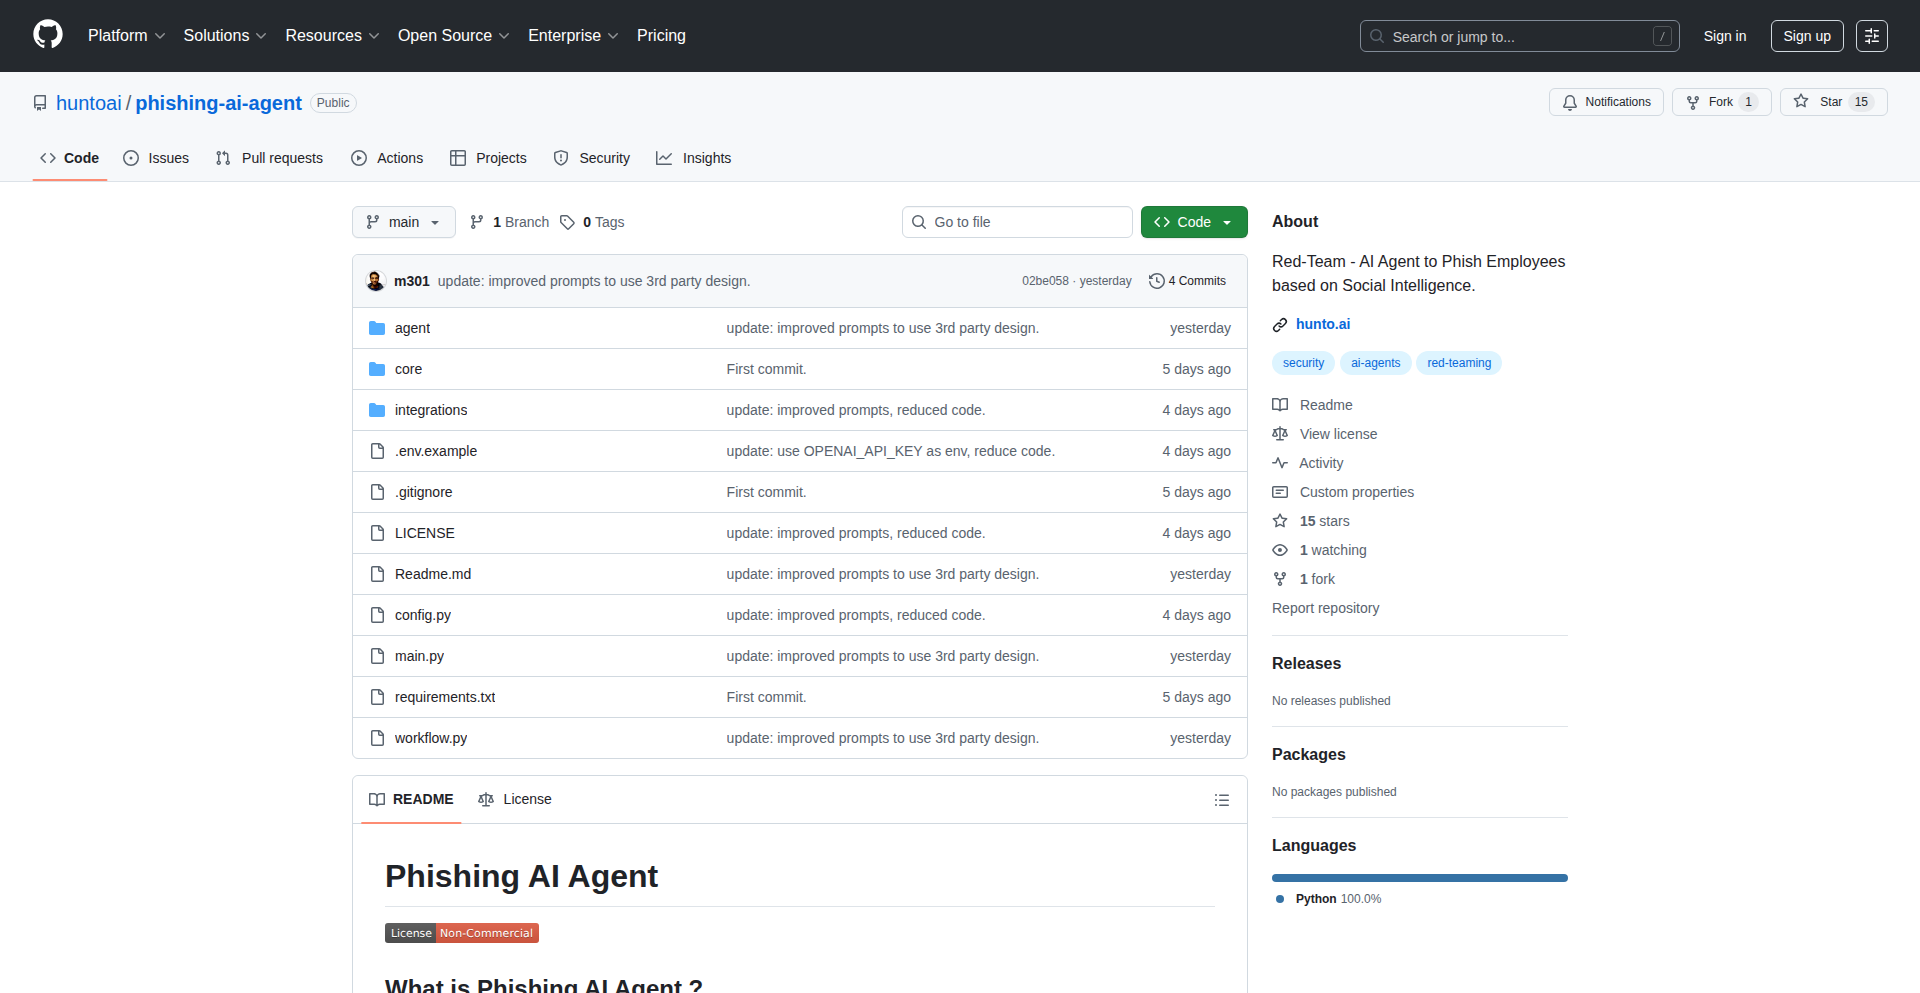
Task: Click the Python language bar
Action: click(x=1419, y=878)
